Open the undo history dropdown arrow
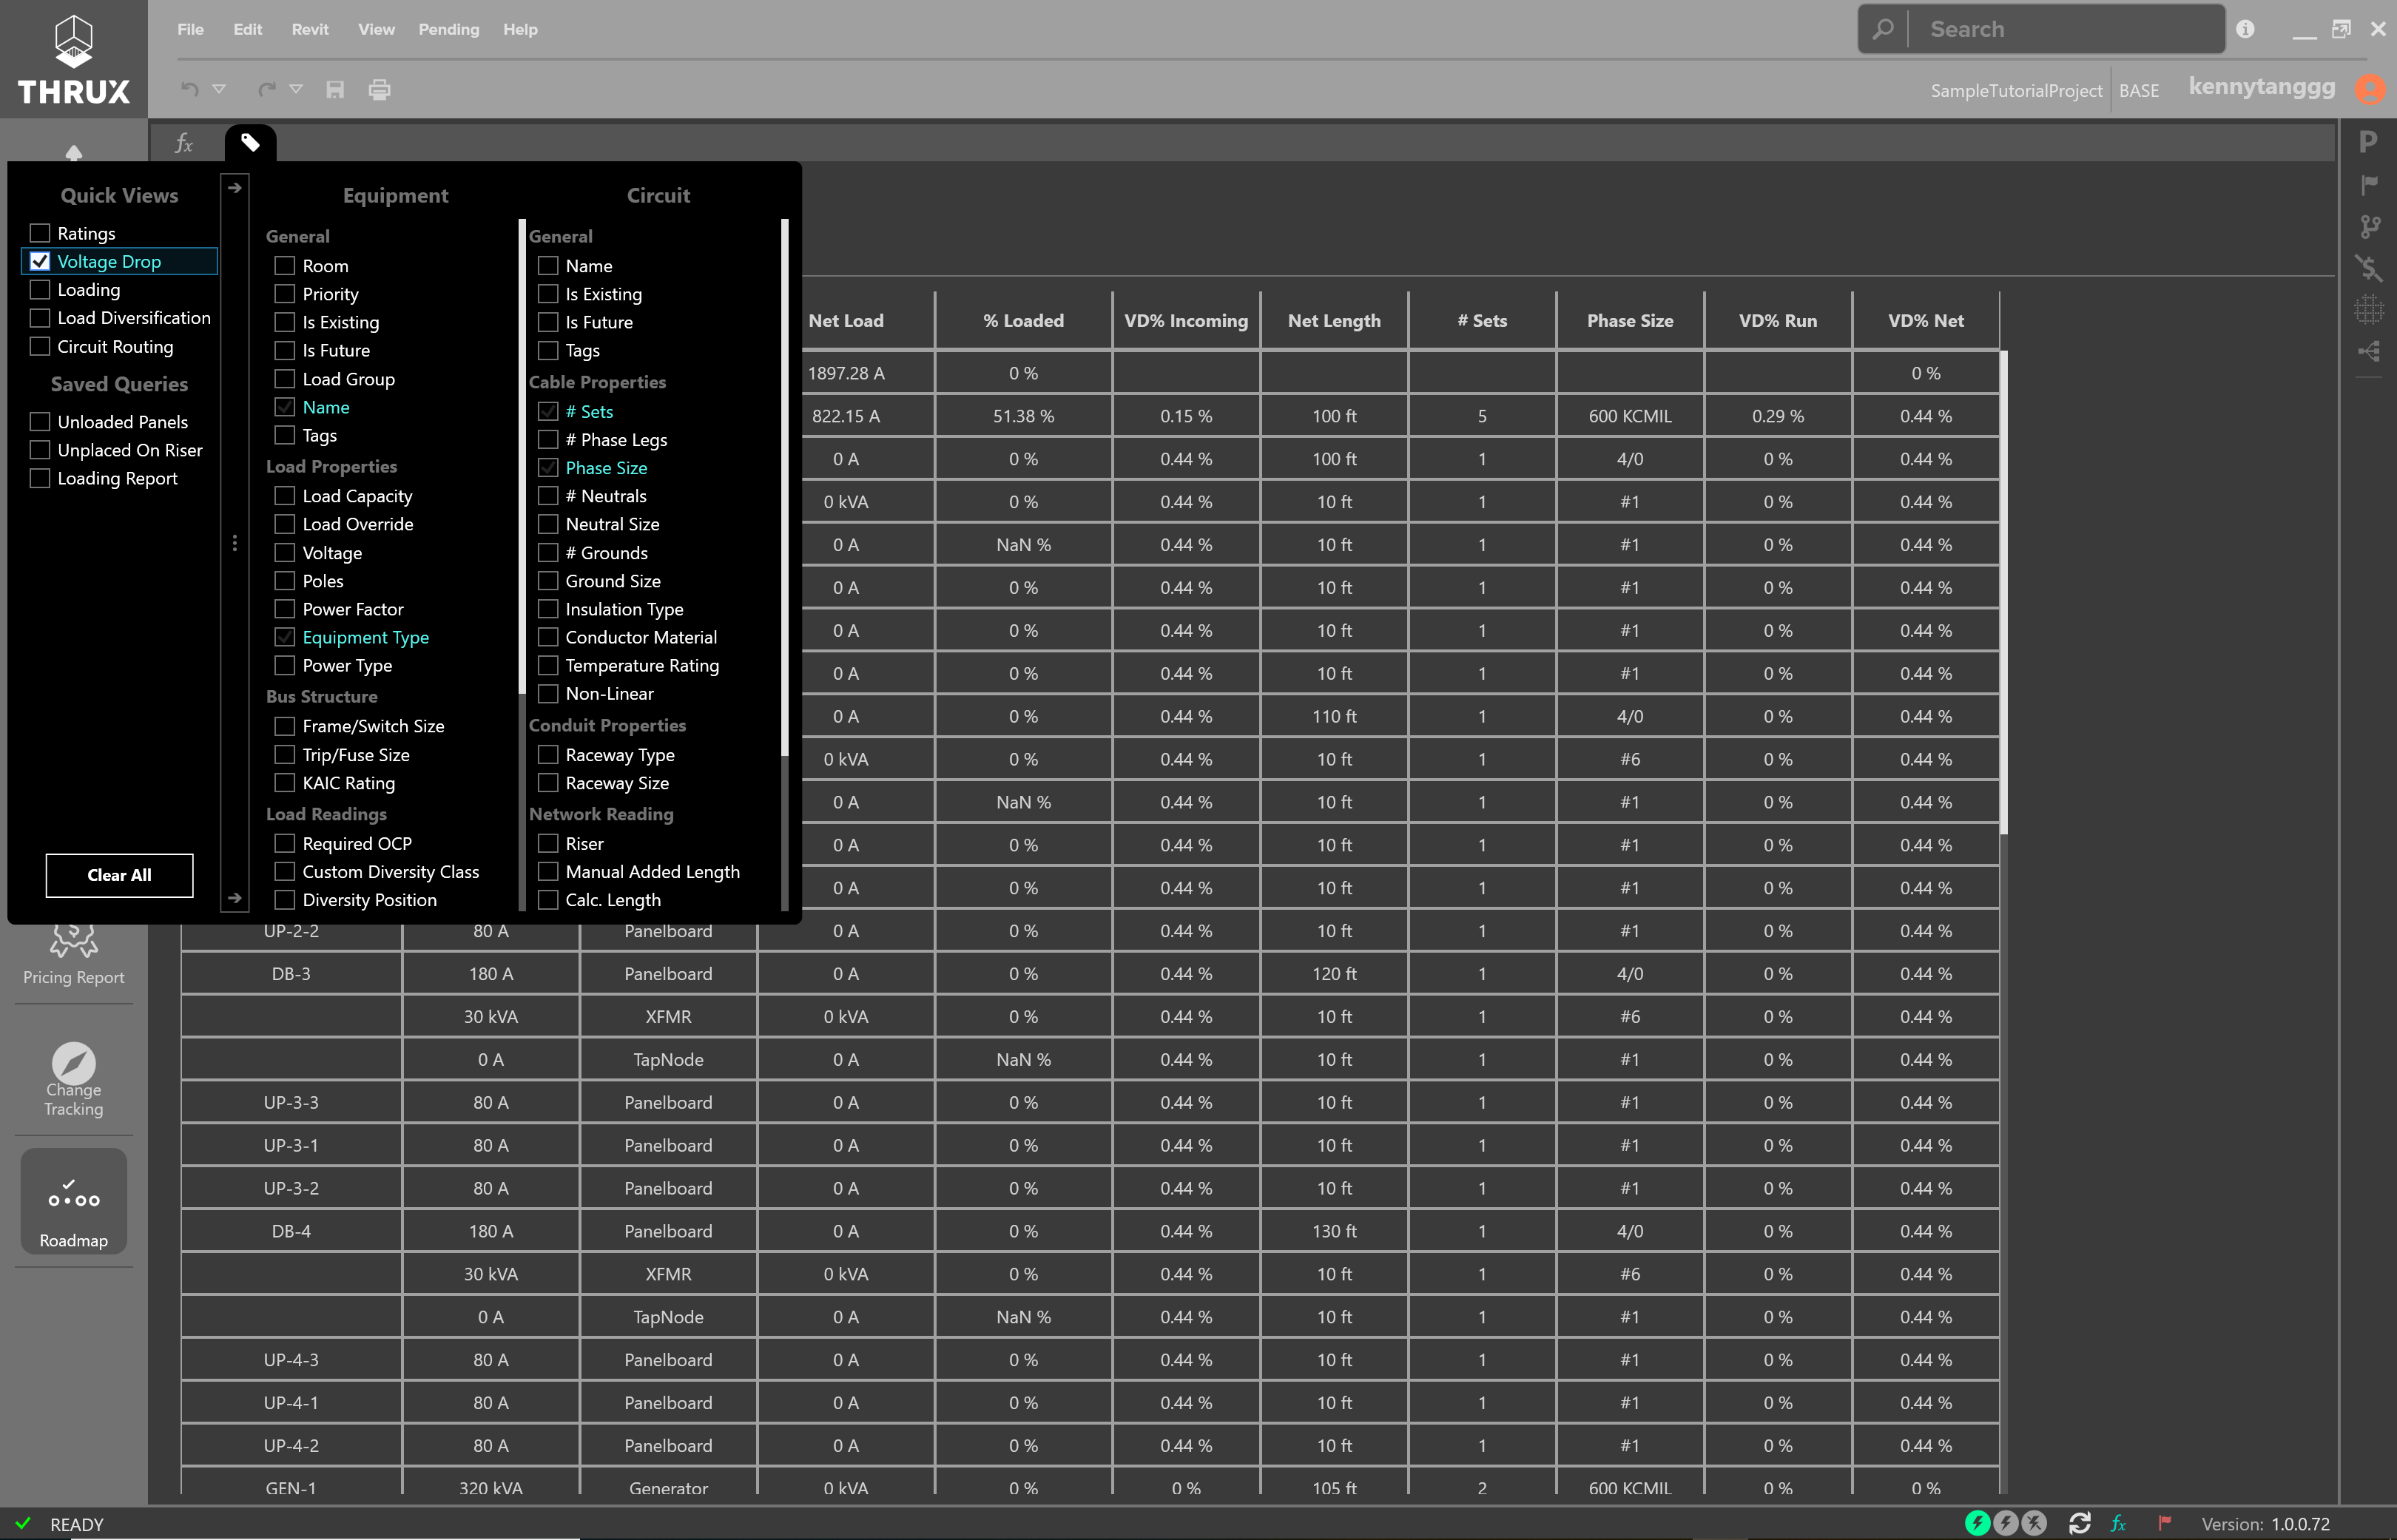This screenshot has width=2397, height=1540. click(x=219, y=90)
